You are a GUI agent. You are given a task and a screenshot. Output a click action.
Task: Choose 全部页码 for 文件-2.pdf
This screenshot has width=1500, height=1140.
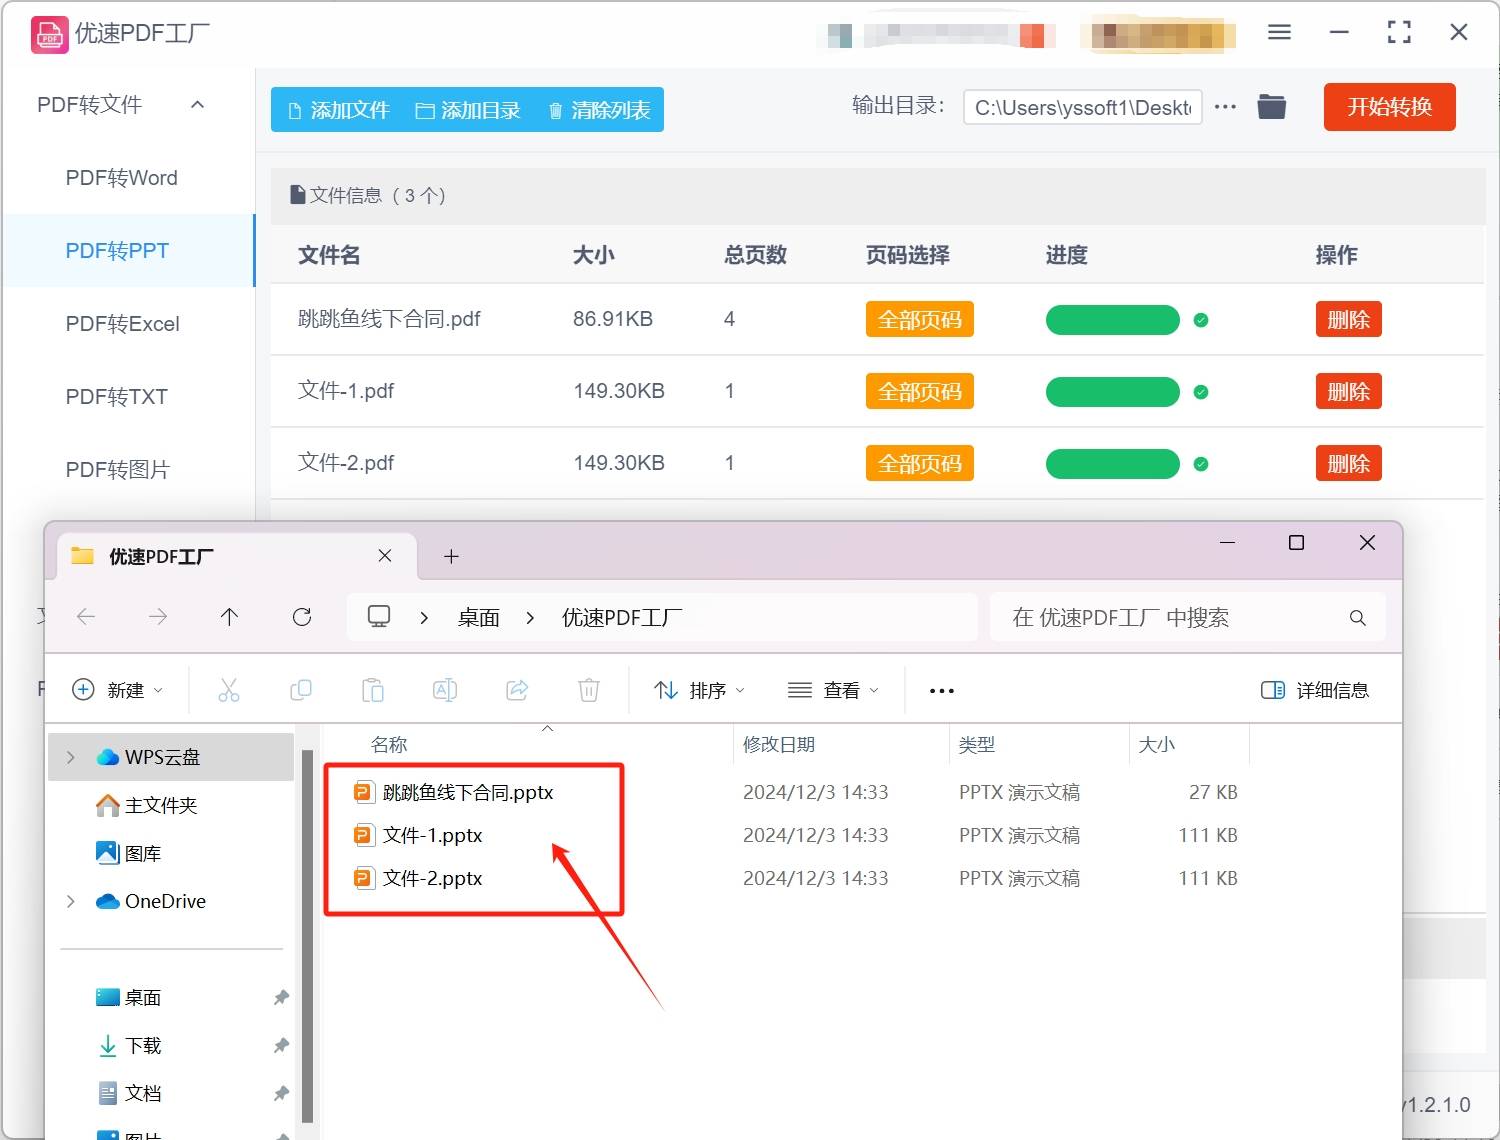(919, 464)
